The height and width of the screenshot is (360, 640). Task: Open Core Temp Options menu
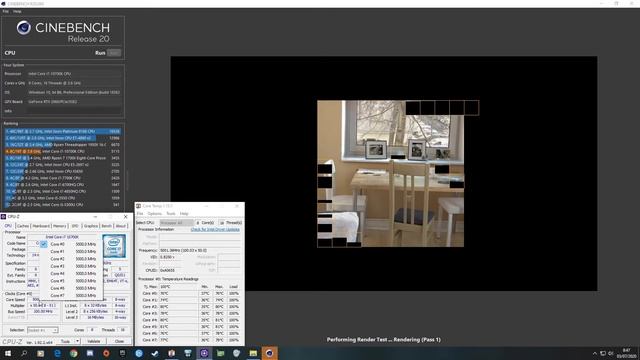click(155, 213)
